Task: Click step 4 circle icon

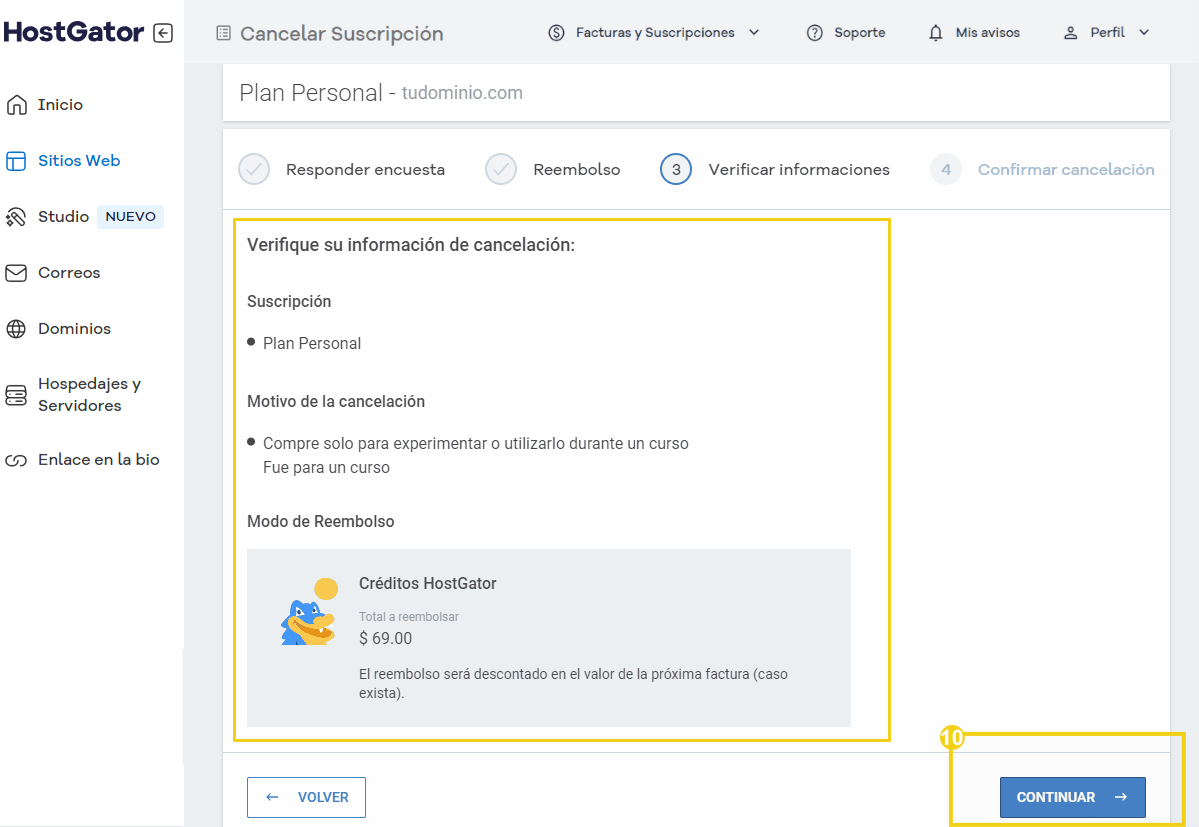Action: 946,169
